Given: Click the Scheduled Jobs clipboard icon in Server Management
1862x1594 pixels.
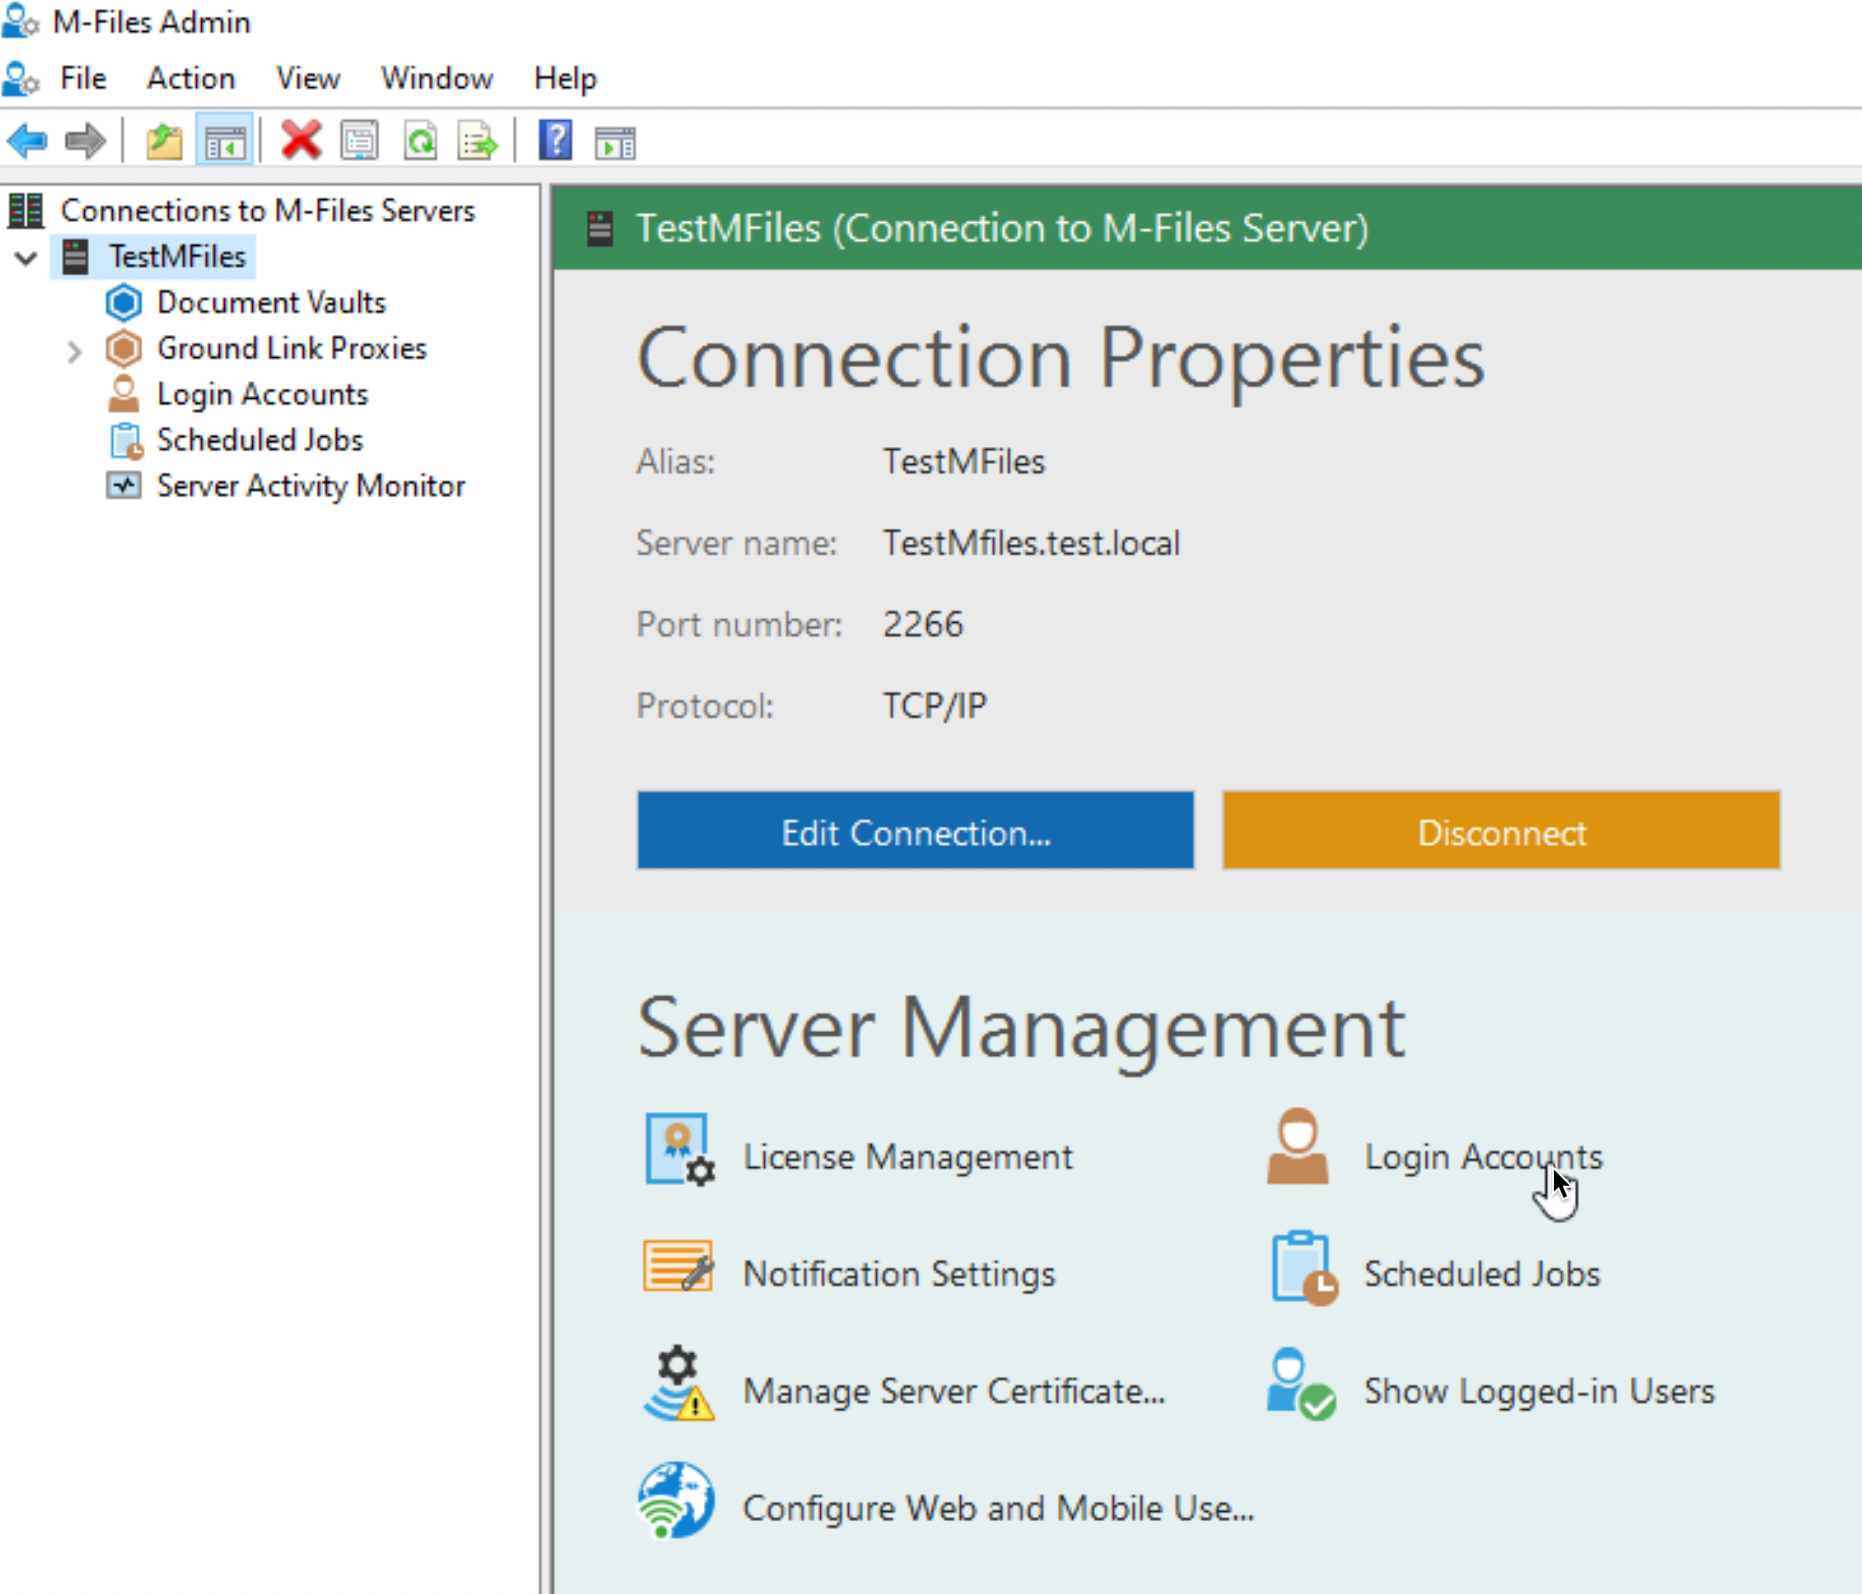Looking at the screenshot, I should pos(1303,1267).
